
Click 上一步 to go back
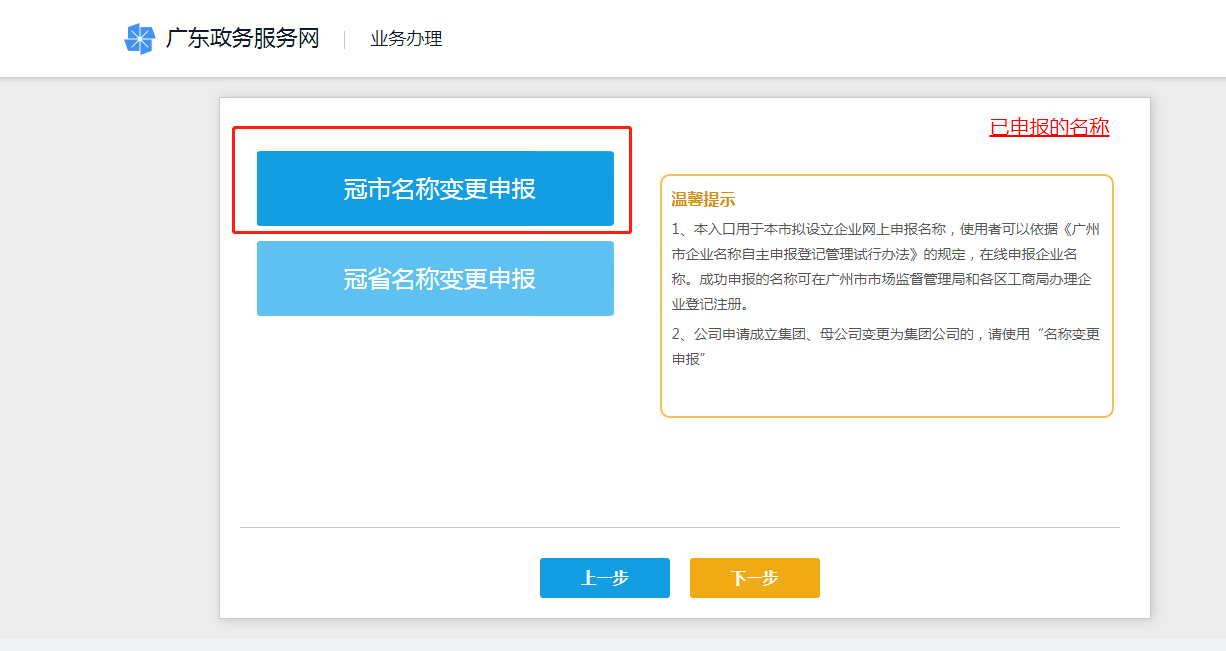coord(605,578)
